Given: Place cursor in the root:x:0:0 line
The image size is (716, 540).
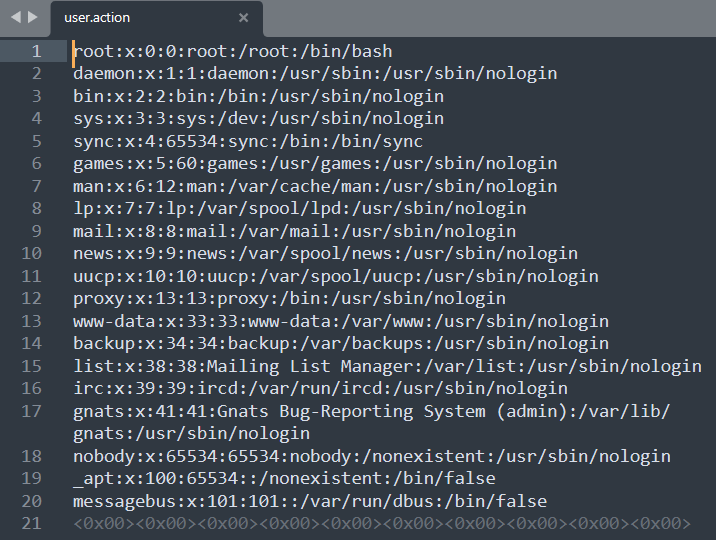Looking at the screenshot, I should coord(232,51).
